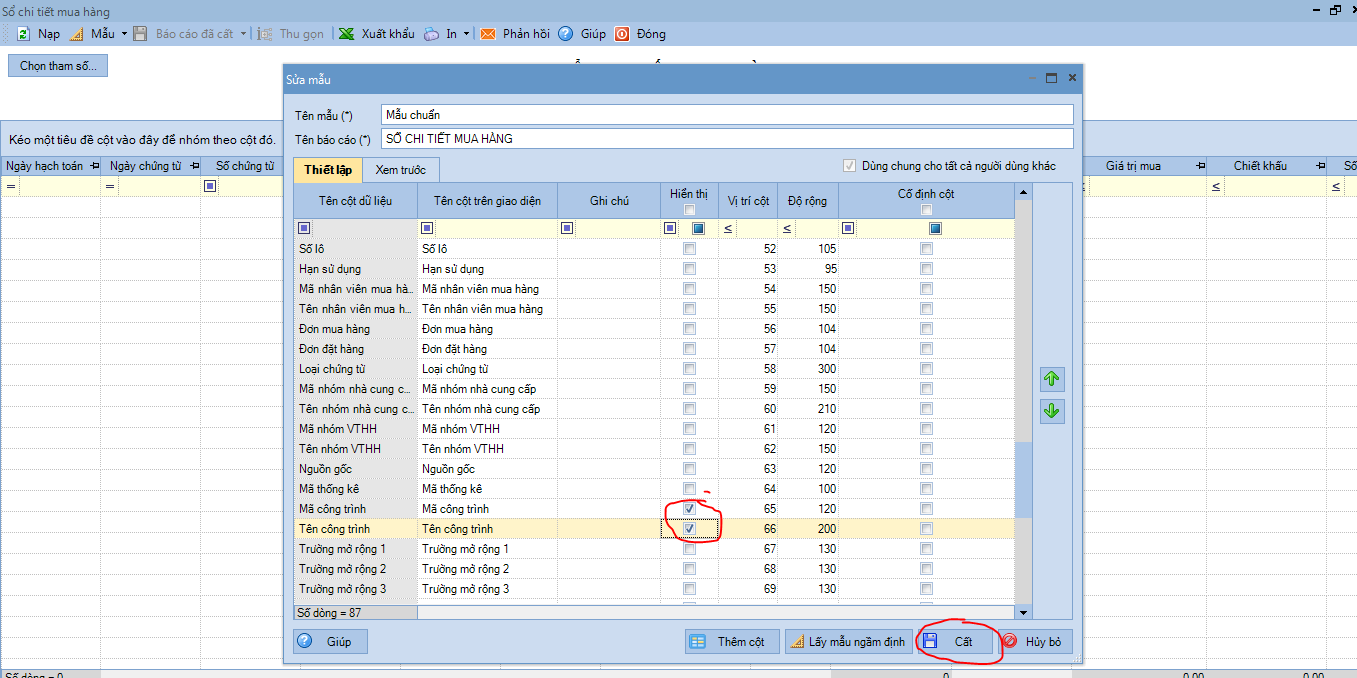This screenshot has height=678, width=1357.
Task: Pin the Ngày hạch toán column in background grid
Action: pos(95,166)
